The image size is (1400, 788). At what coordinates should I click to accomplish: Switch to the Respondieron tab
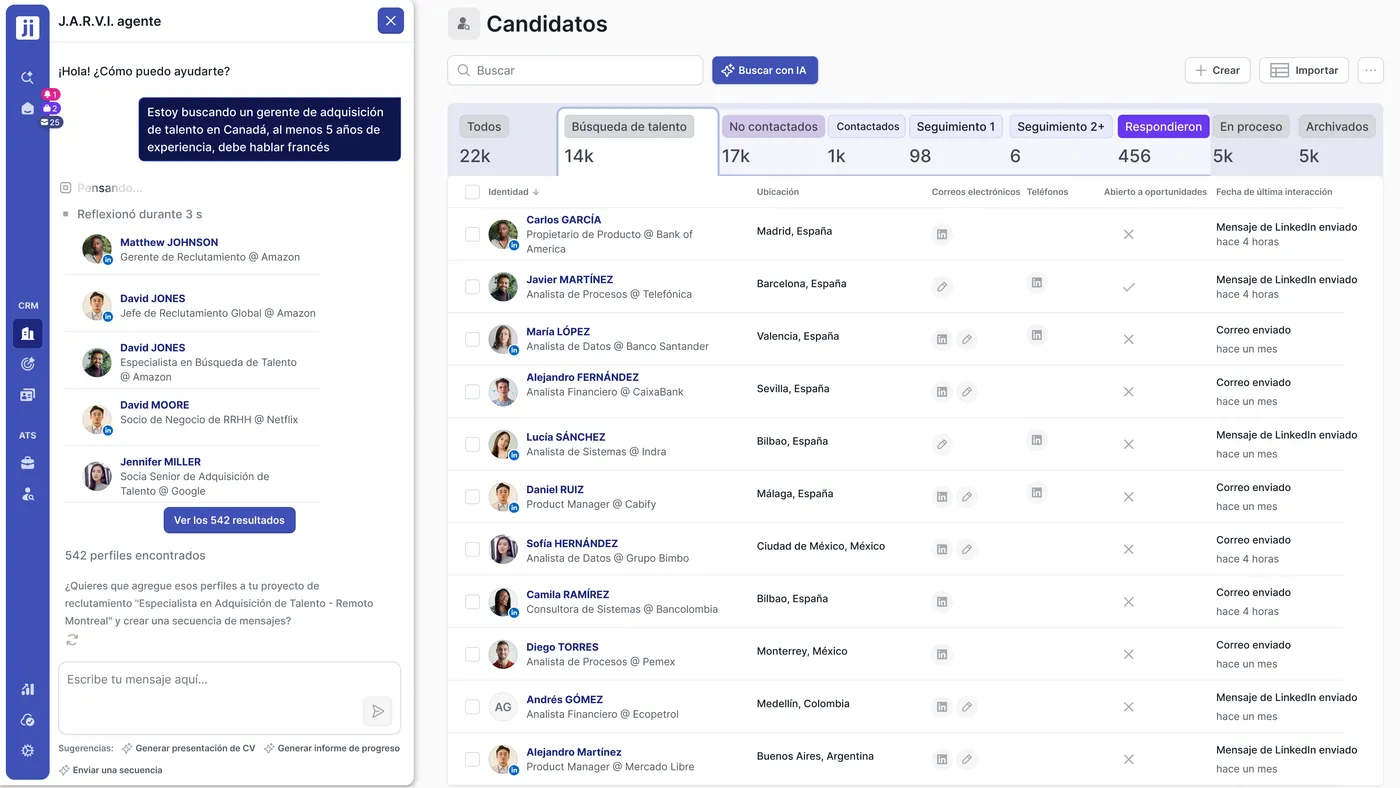1163,127
